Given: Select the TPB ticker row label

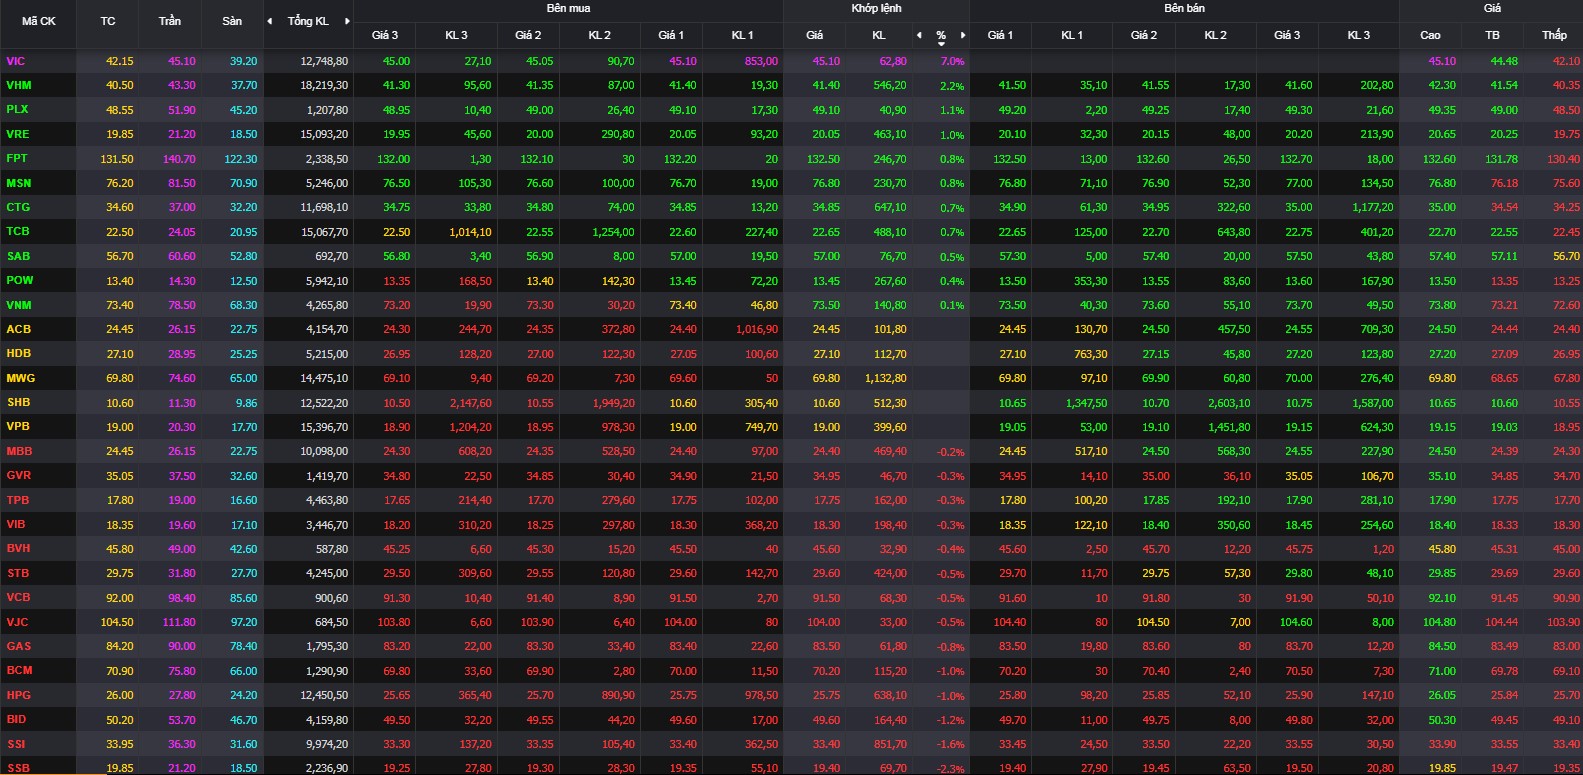Looking at the screenshot, I should 17,500.
